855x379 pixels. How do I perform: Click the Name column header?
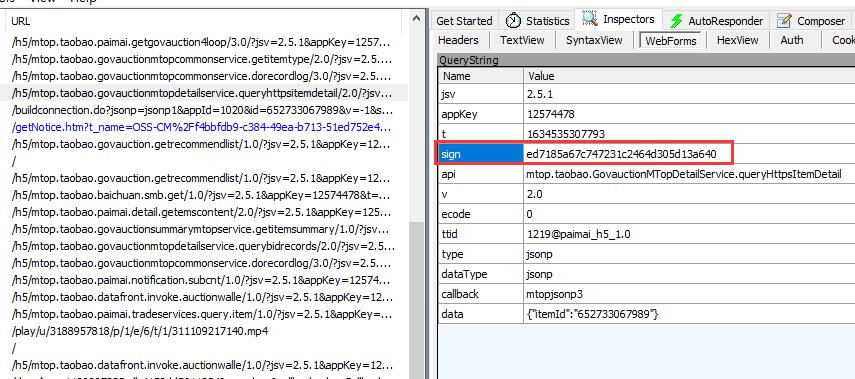point(480,76)
